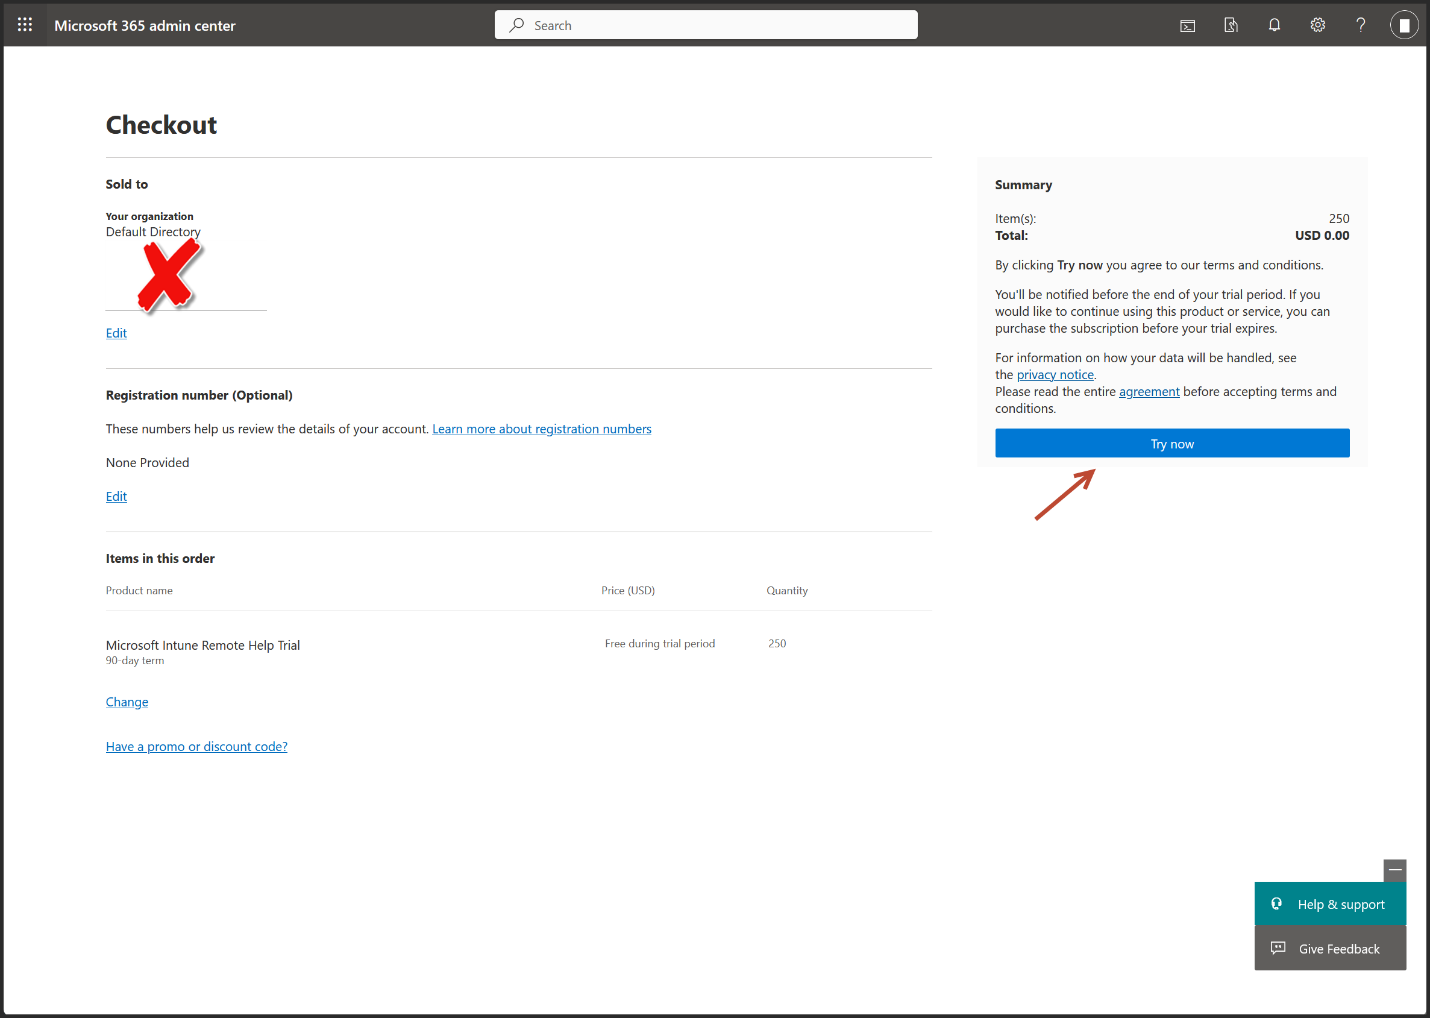Open Cloud Shell from the header
This screenshot has width=1430, height=1018.
click(x=1187, y=26)
